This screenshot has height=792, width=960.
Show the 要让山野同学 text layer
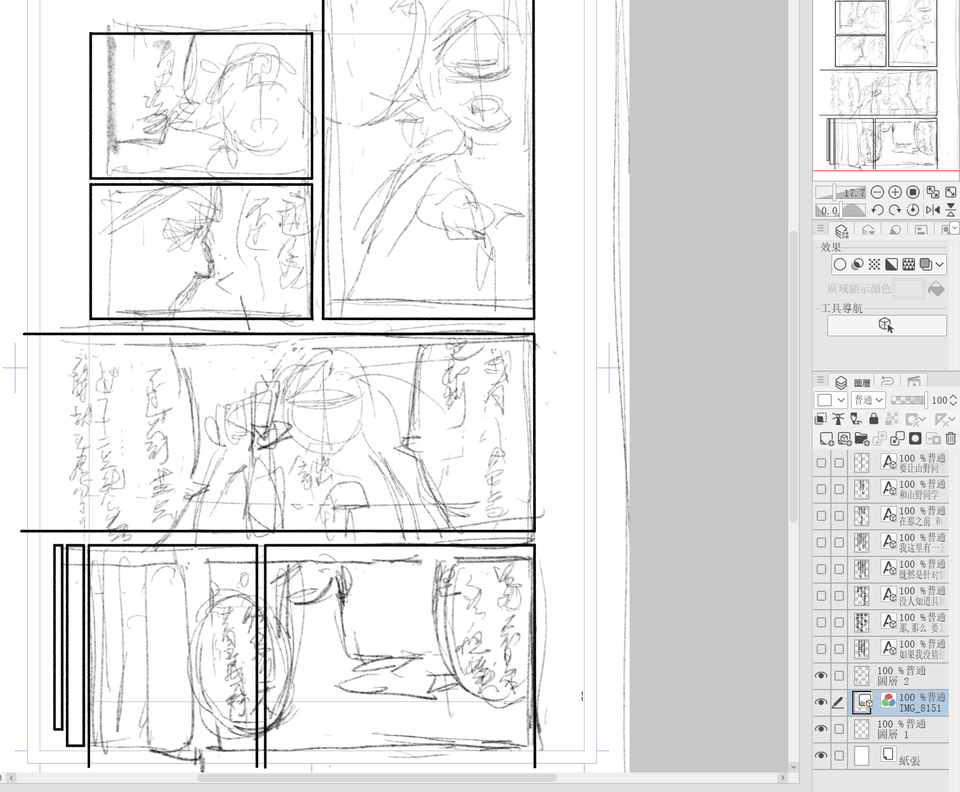(821, 463)
